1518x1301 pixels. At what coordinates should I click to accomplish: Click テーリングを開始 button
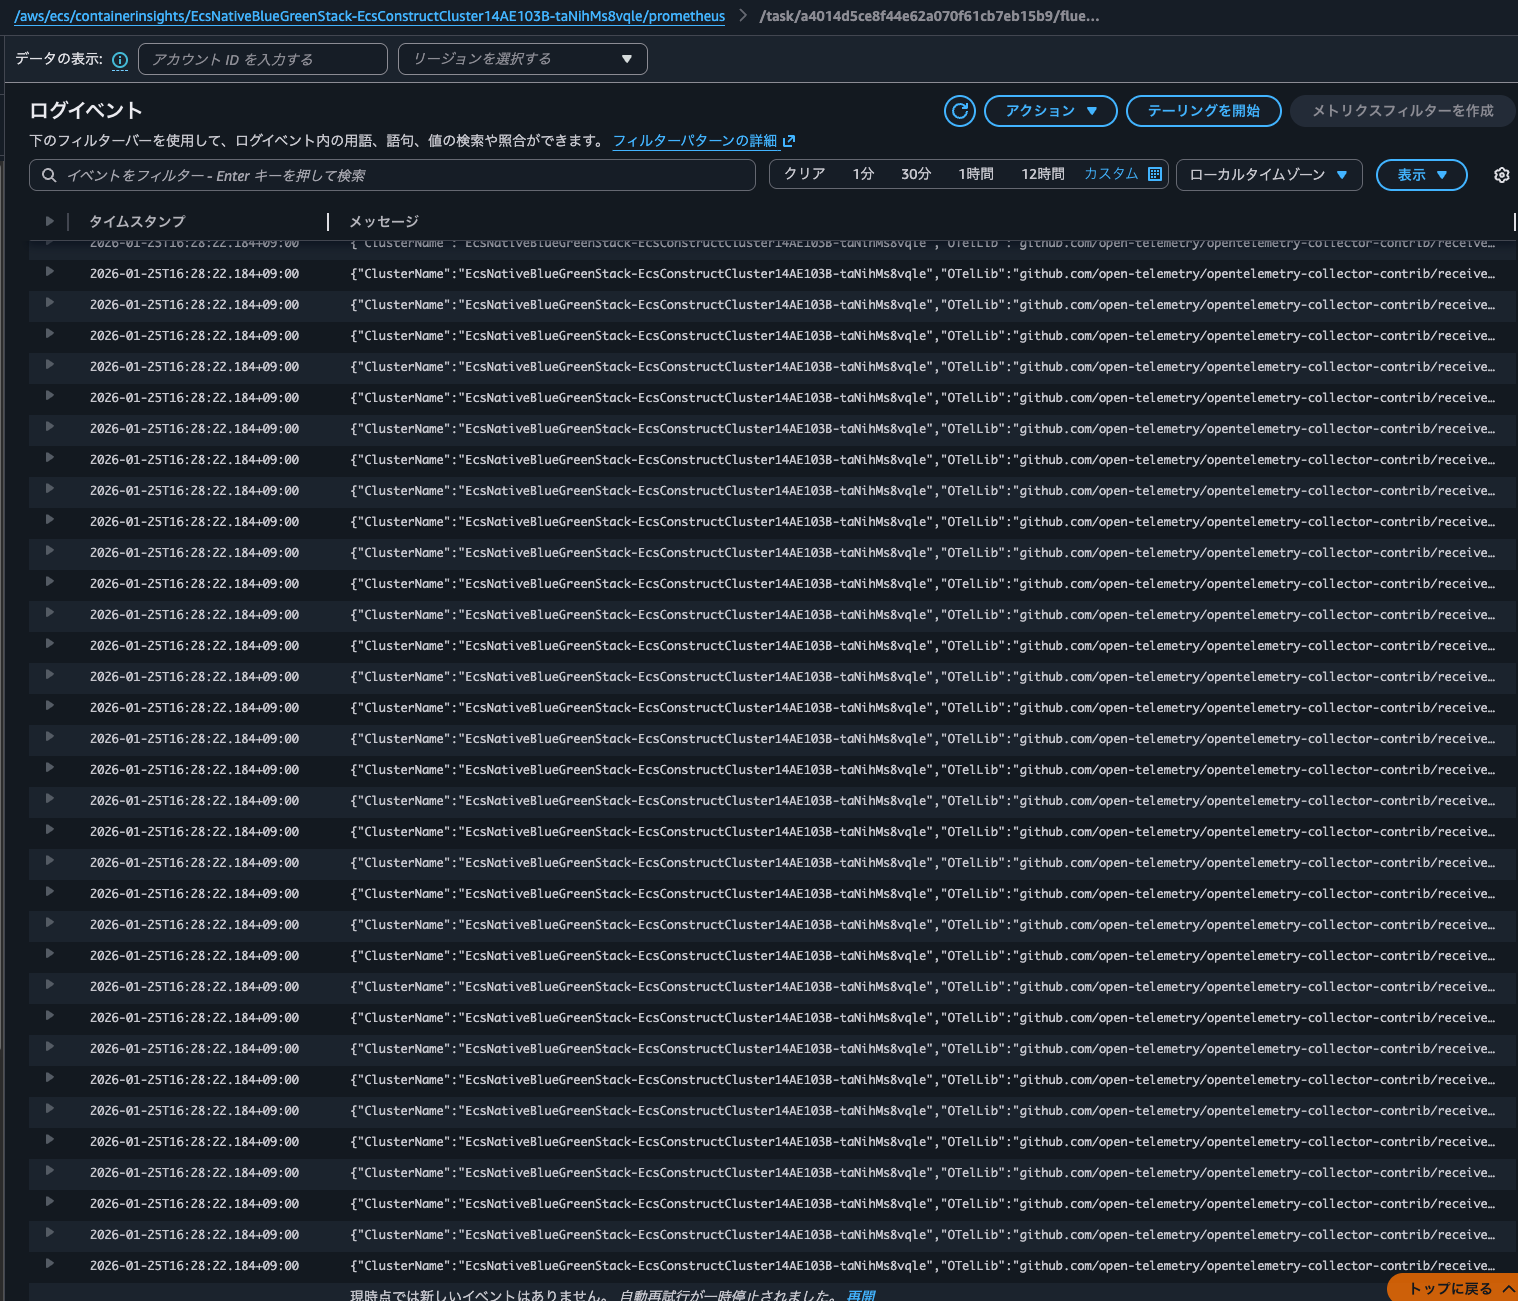tap(1203, 111)
